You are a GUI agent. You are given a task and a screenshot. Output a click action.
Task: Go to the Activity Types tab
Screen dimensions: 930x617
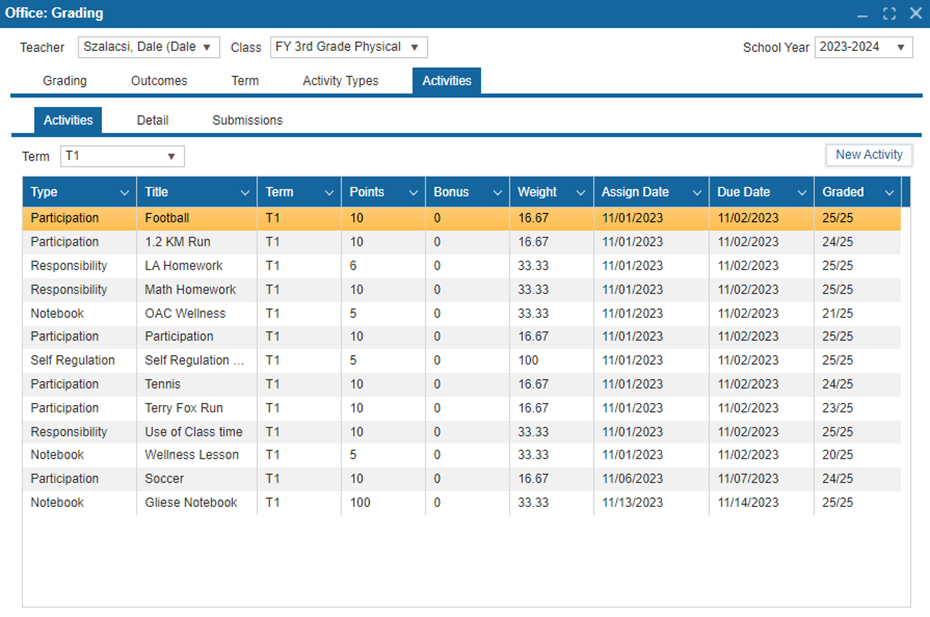[340, 81]
